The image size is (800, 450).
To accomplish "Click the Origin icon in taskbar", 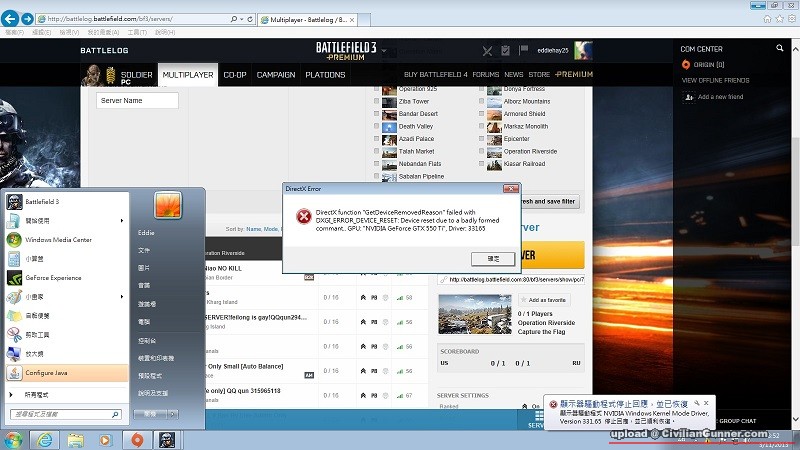I will pos(137,439).
